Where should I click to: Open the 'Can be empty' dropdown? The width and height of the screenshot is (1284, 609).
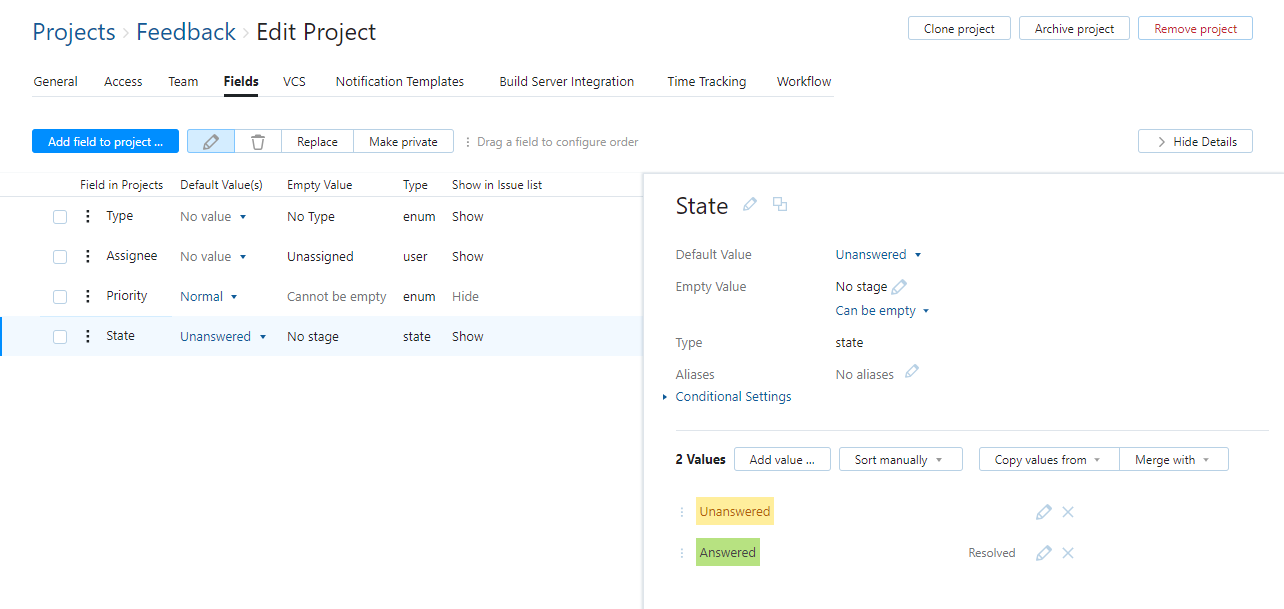882,311
